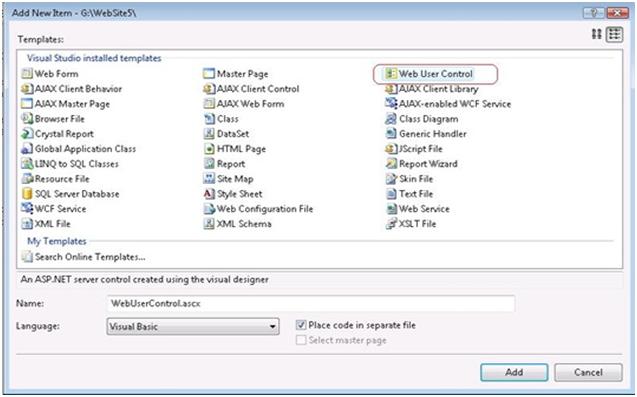Viewport: 637px width, 397px height.
Task: Pick the Generic Handler template icon
Action: tap(391, 134)
